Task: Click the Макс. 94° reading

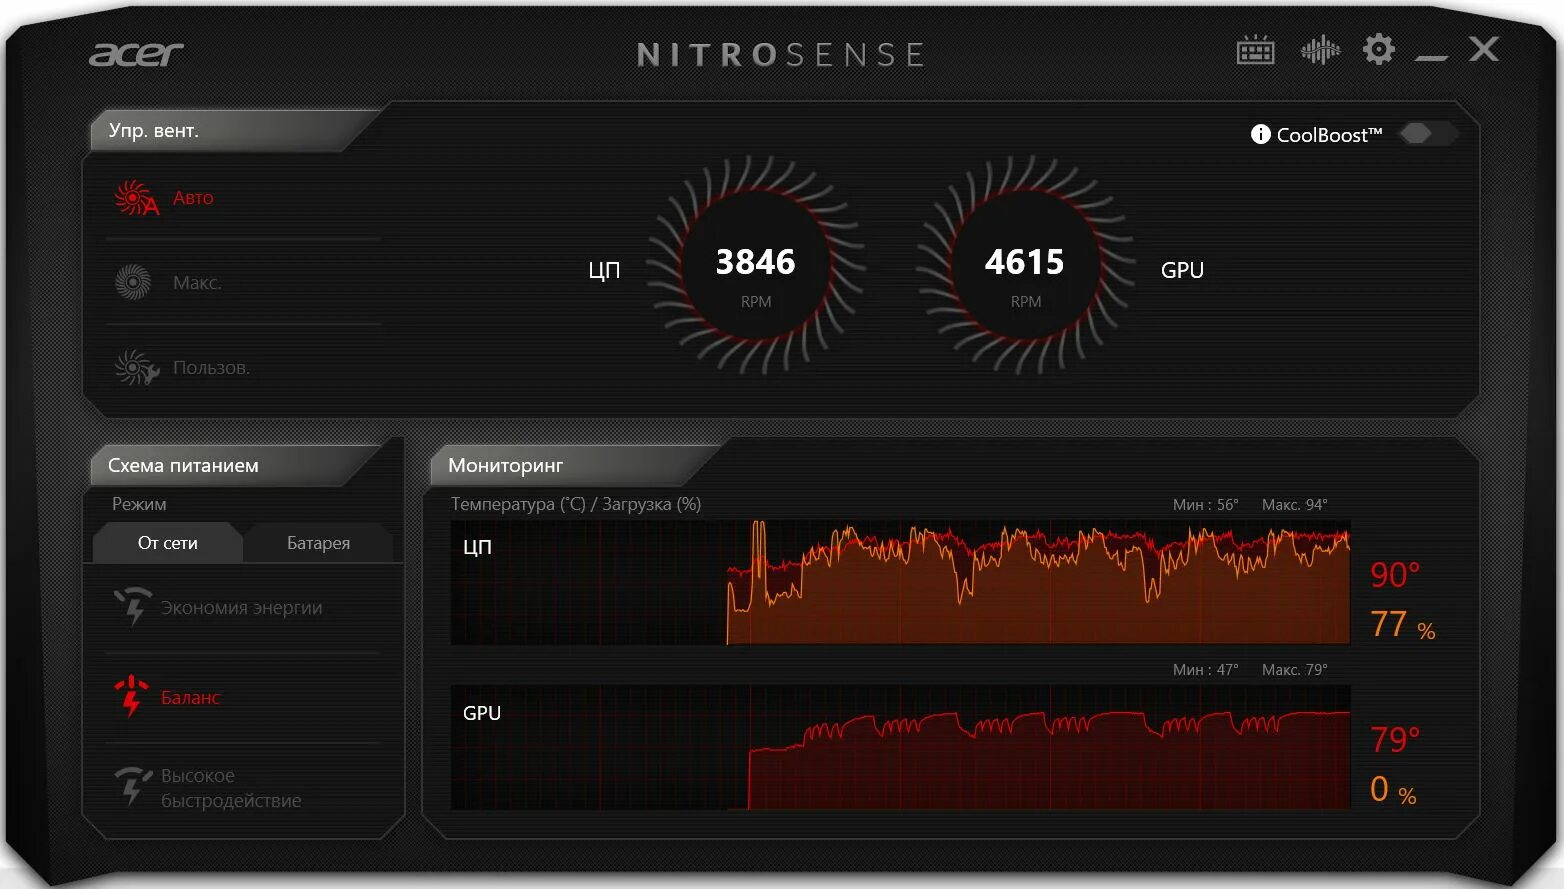Action: coord(1295,505)
